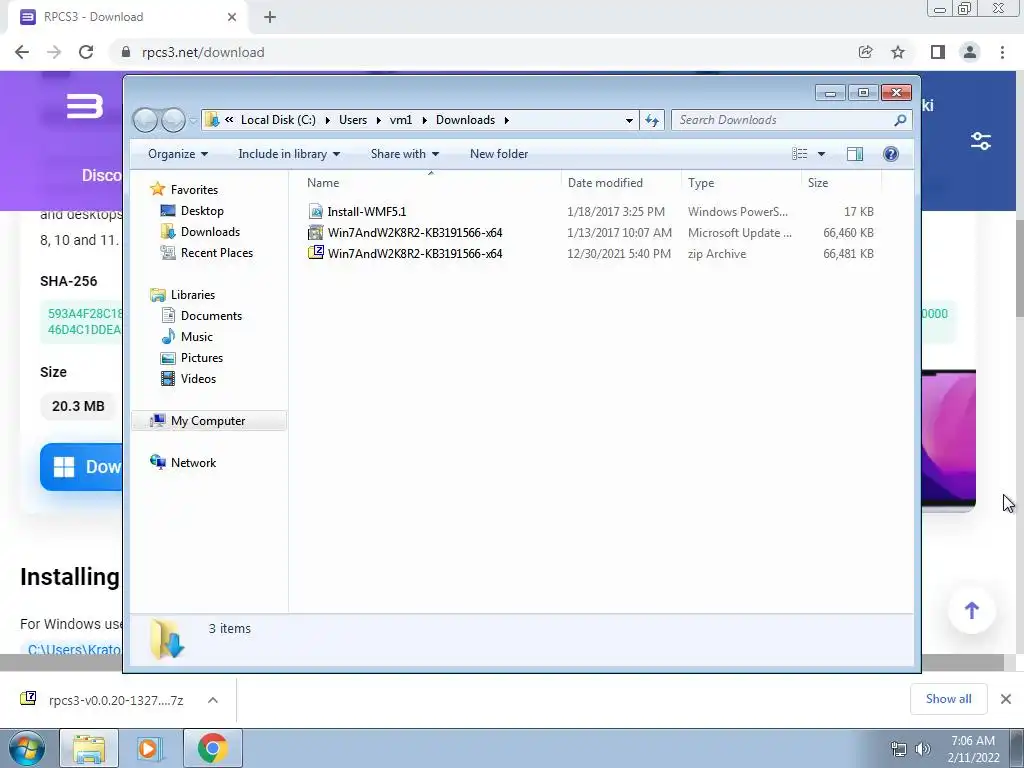The width and height of the screenshot is (1024, 768).
Task: Click the Users breadcrumb segment
Action: tap(353, 120)
